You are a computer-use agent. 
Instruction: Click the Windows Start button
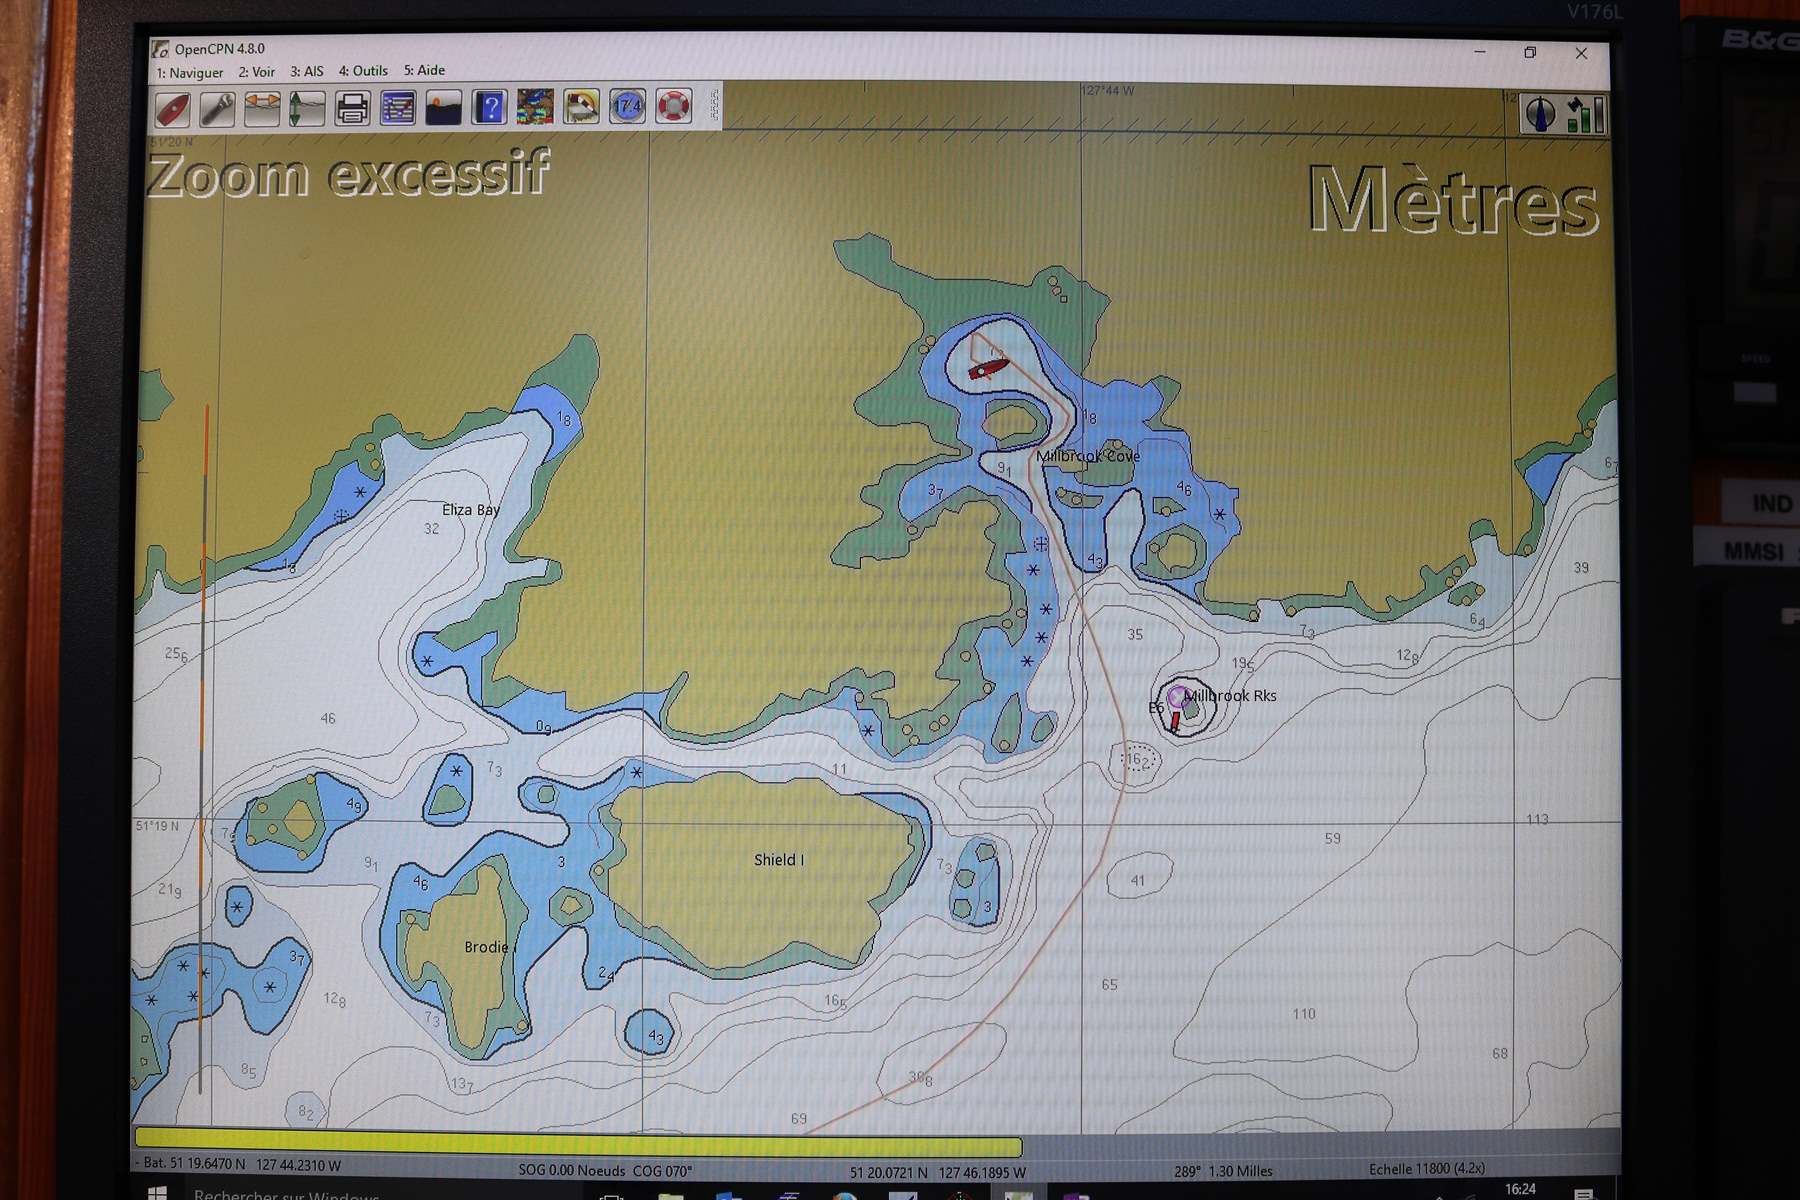click(157, 1192)
